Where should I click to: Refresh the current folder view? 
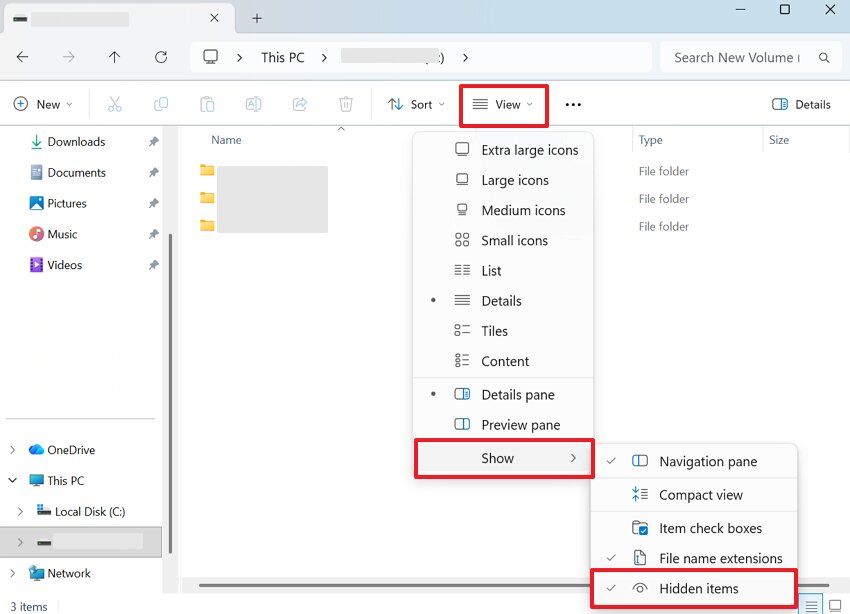[x=161, y=57]
